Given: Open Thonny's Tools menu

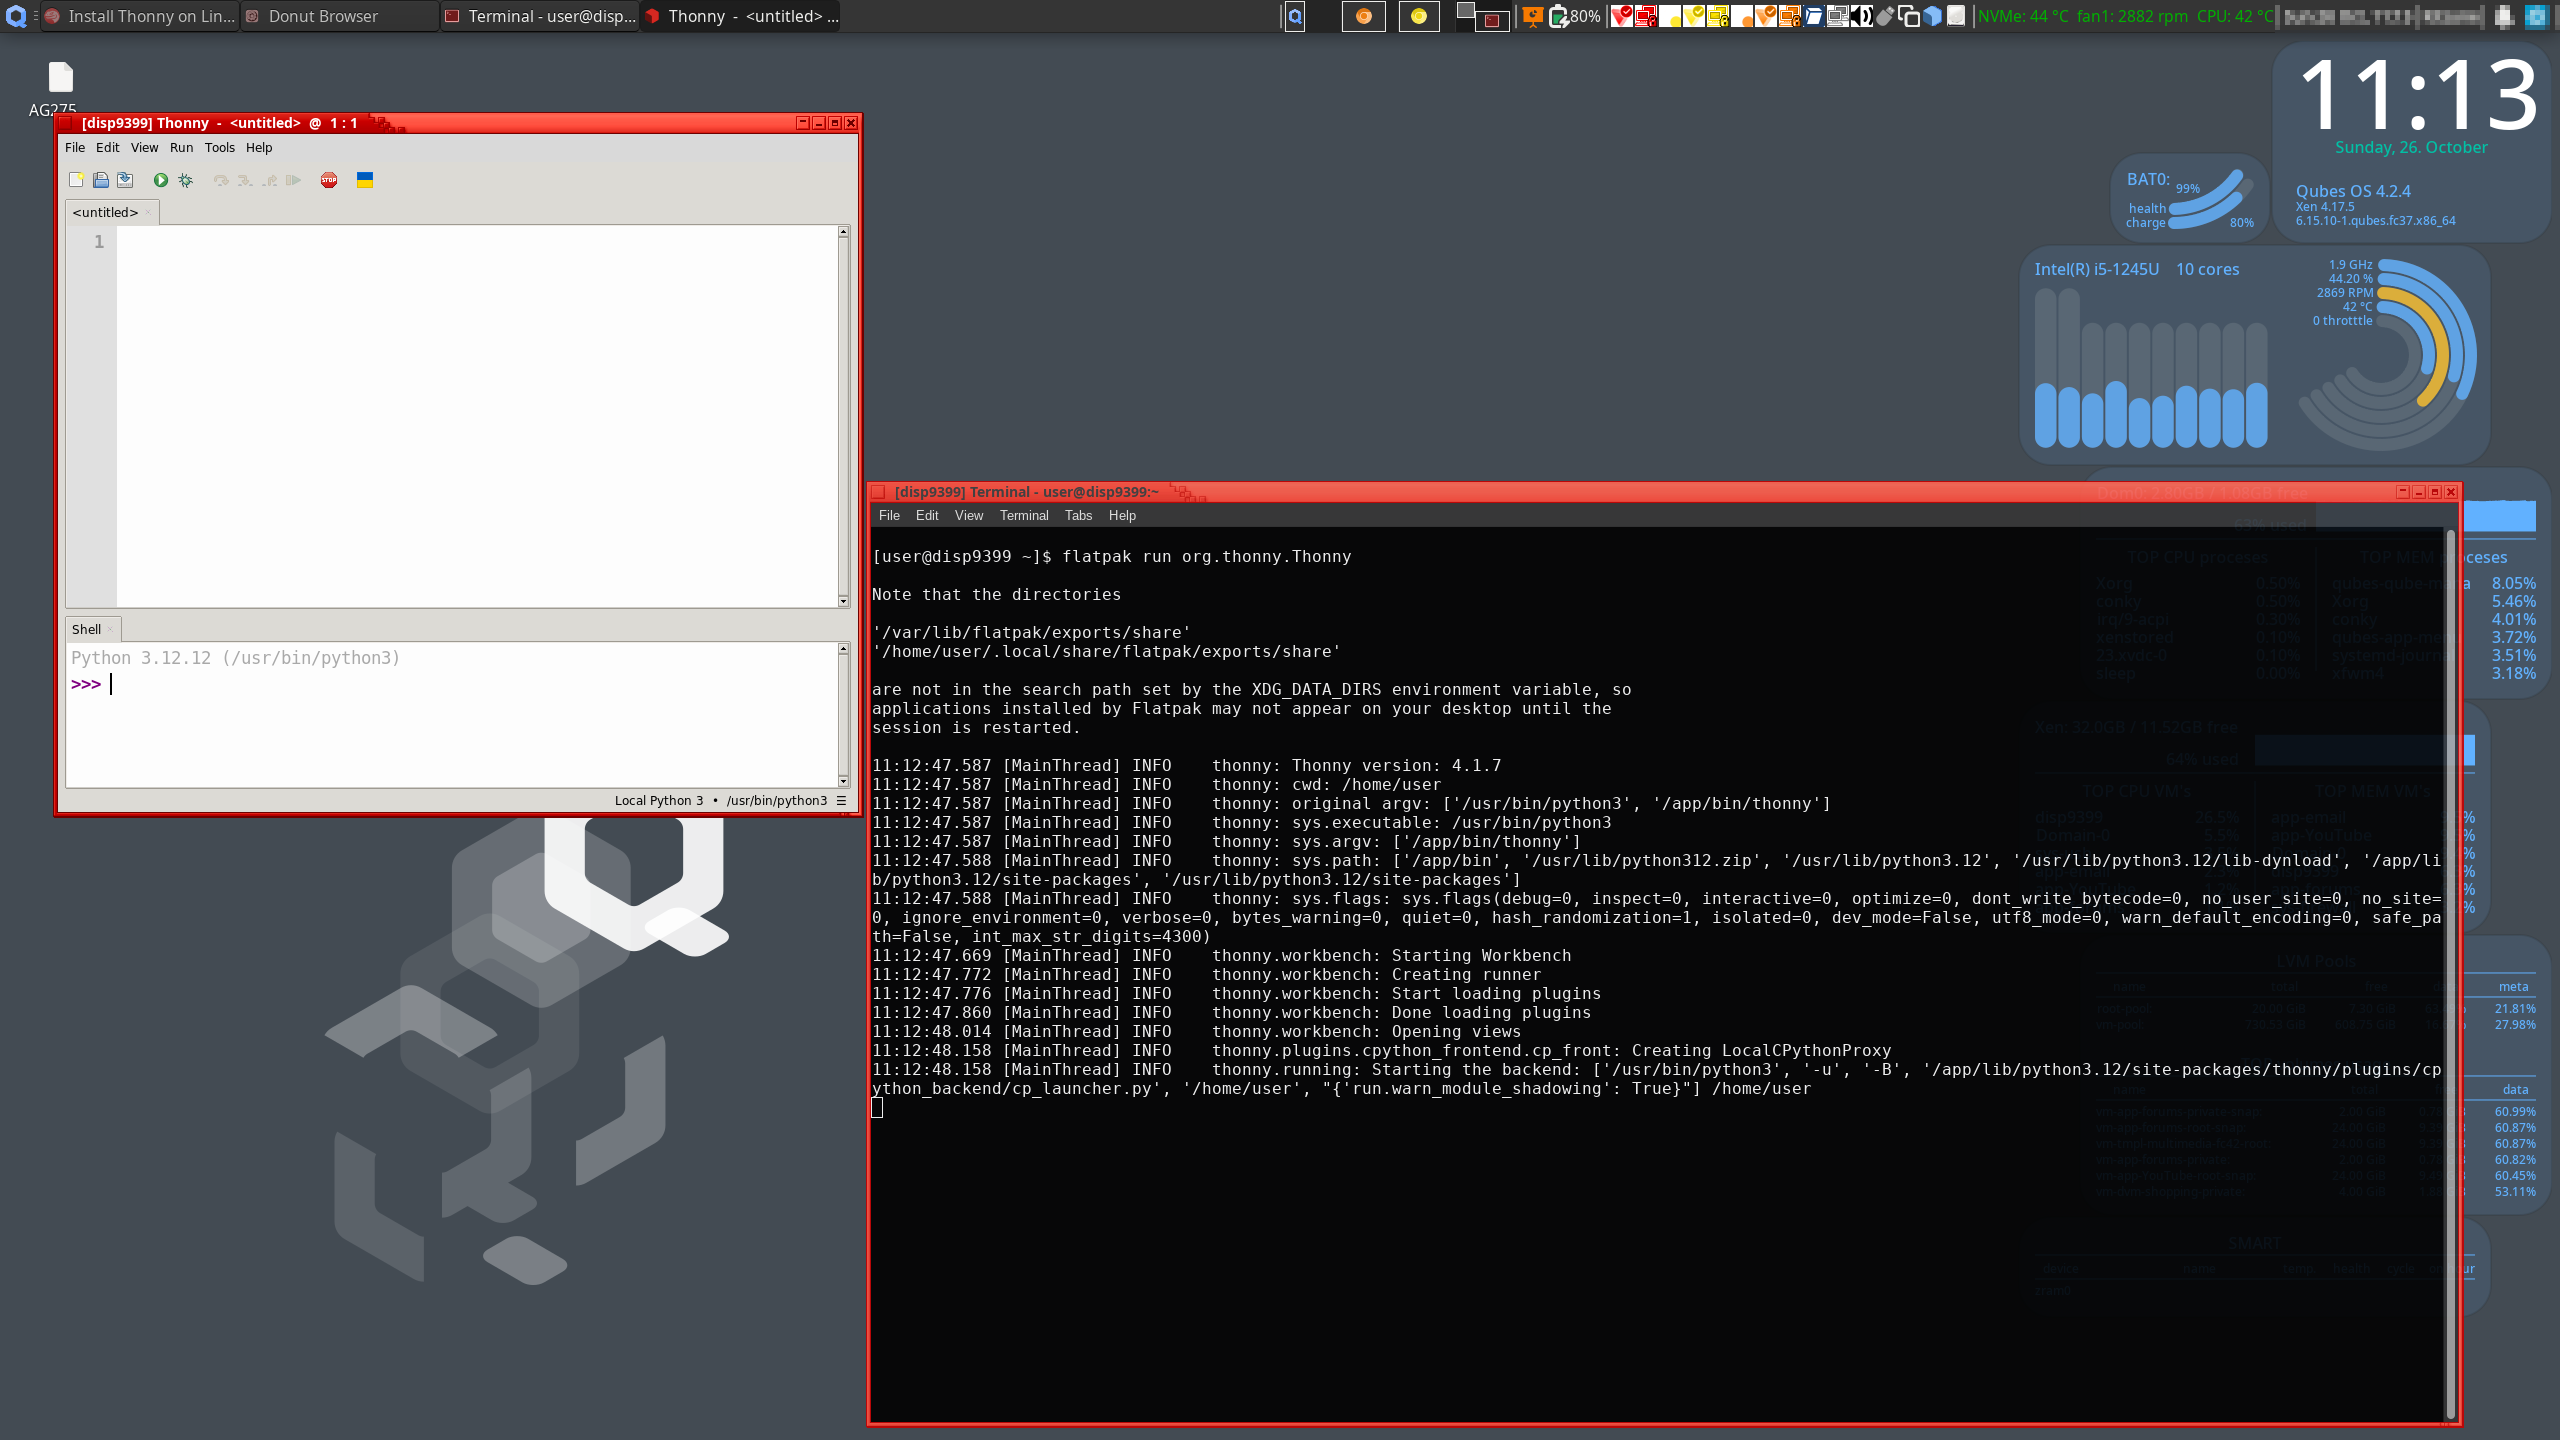Looking at the screenshot, I should [219, 147].
